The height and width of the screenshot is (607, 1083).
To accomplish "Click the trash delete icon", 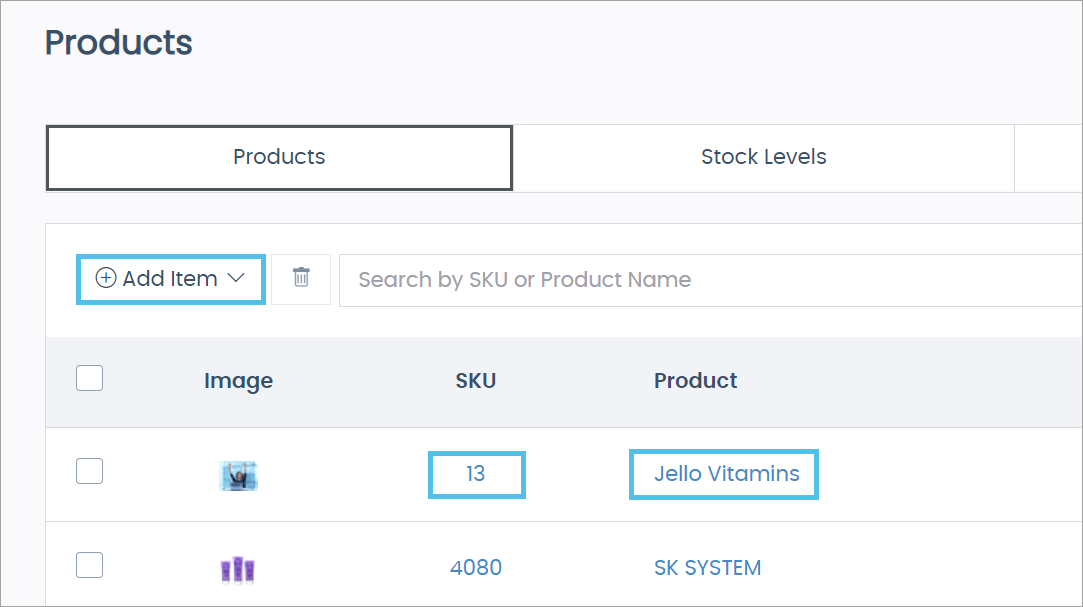I will click(x=301, y=278).
